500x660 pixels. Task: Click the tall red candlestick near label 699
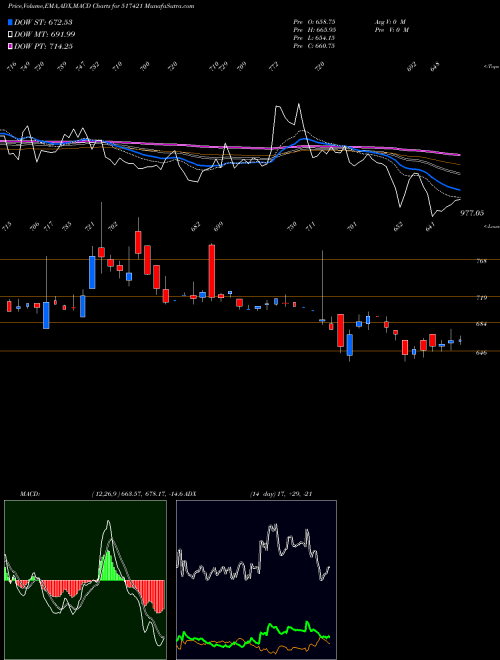[212, 271]
